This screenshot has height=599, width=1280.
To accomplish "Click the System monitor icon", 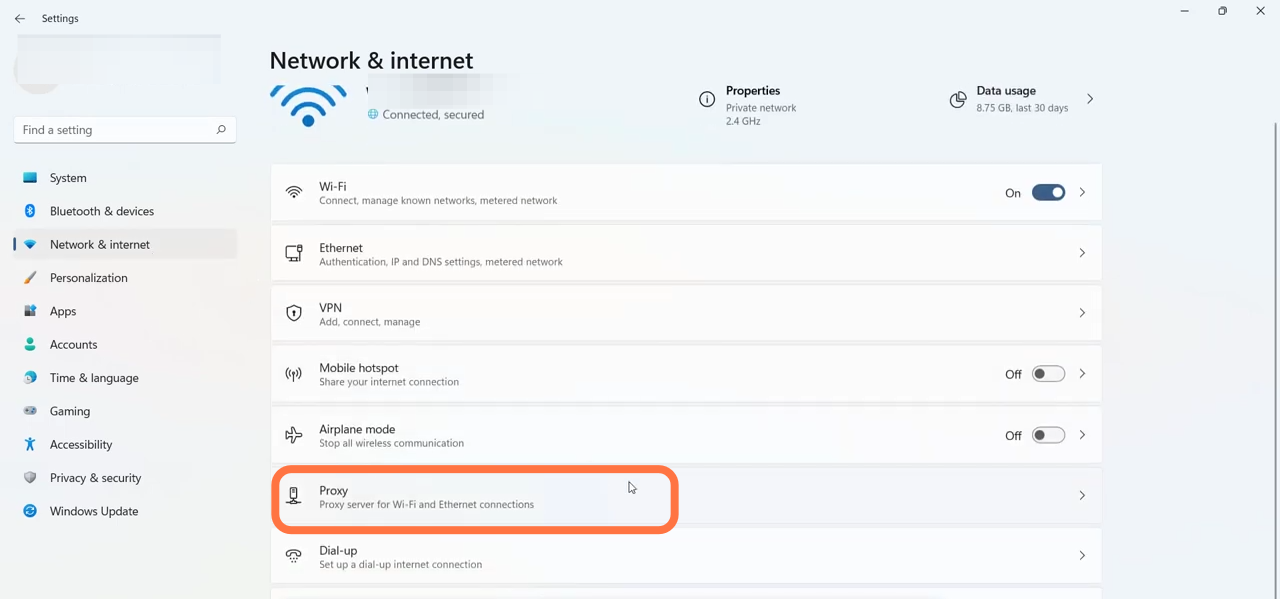I will pos(30,177).
